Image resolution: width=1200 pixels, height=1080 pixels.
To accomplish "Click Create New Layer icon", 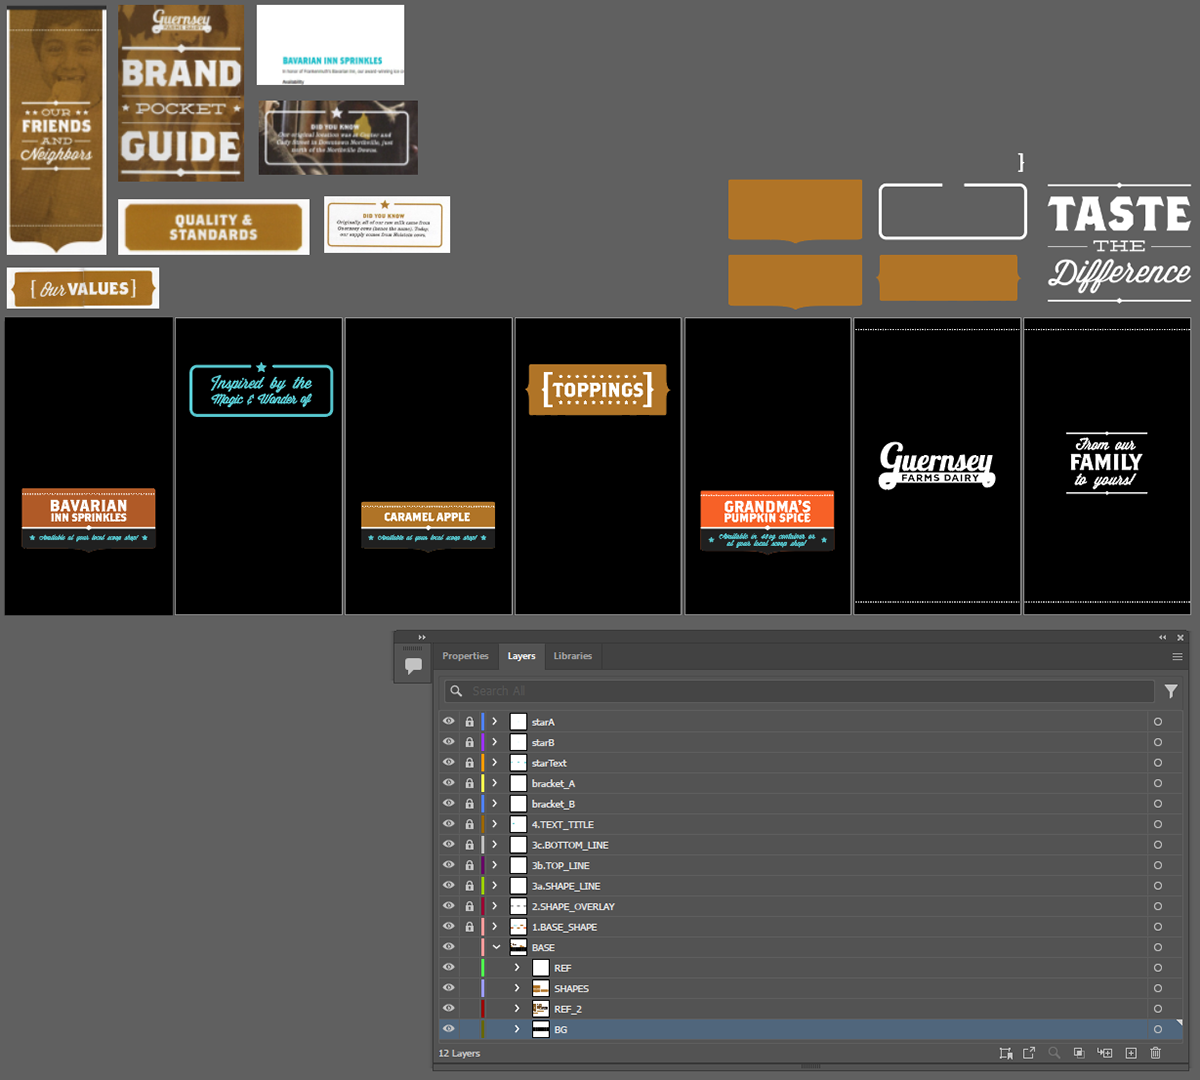I will pos(1131,1053).
